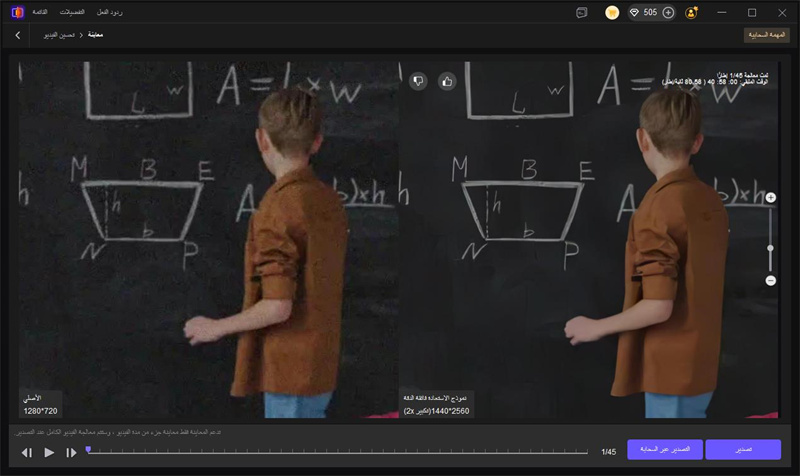
Task: Zoom in using the plus button
Action: click(770, 198)
